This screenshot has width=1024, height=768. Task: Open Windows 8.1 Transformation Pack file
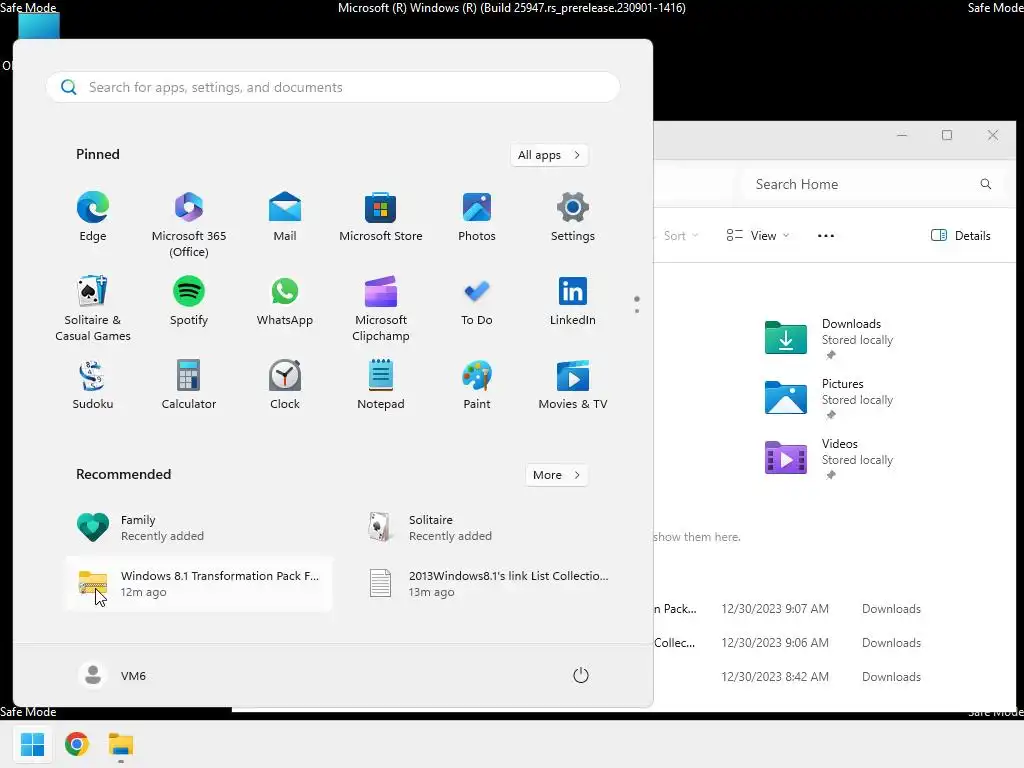[199, 584]
